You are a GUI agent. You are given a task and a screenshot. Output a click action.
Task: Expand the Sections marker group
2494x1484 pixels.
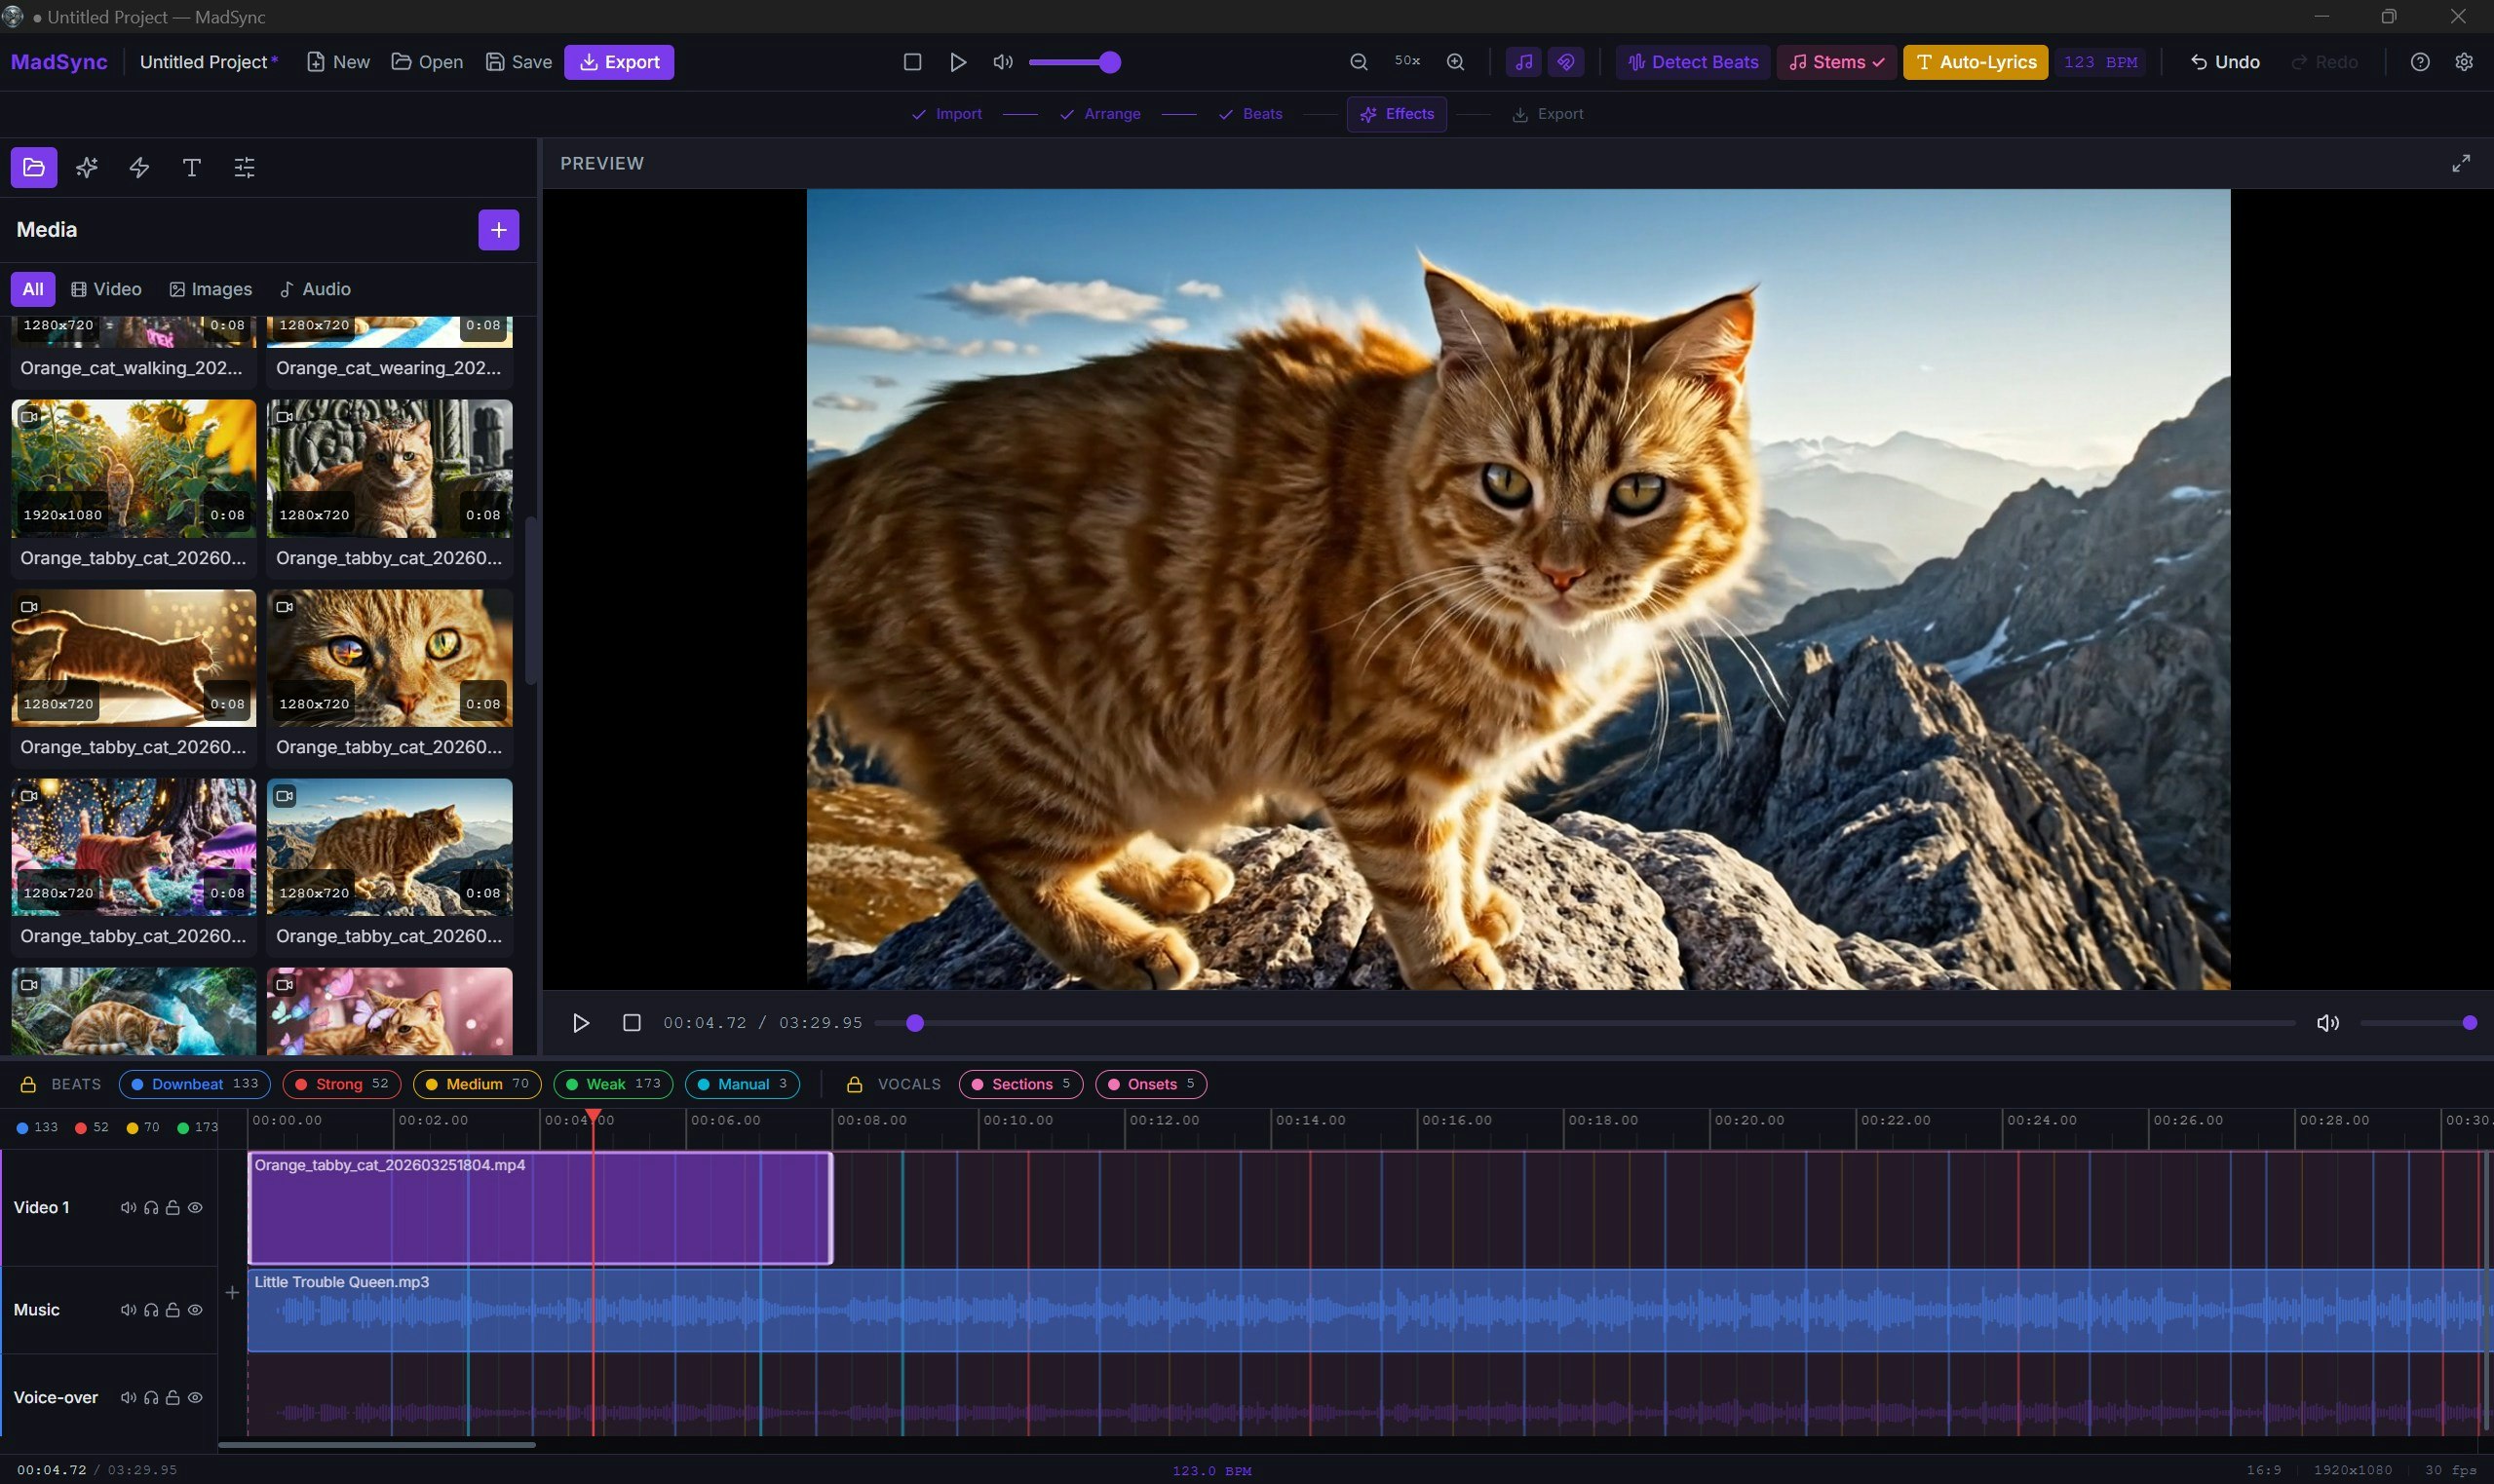pyautogui.click(x=1019, y=1083)
